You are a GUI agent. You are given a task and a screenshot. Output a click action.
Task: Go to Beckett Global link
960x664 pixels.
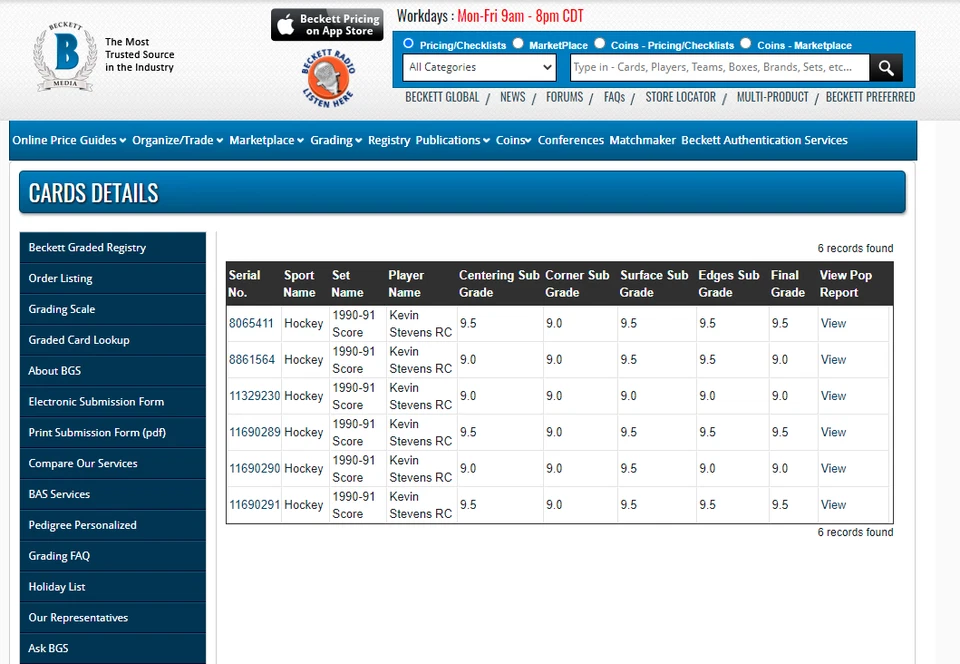pyautogui.click(x=442, y=97)
